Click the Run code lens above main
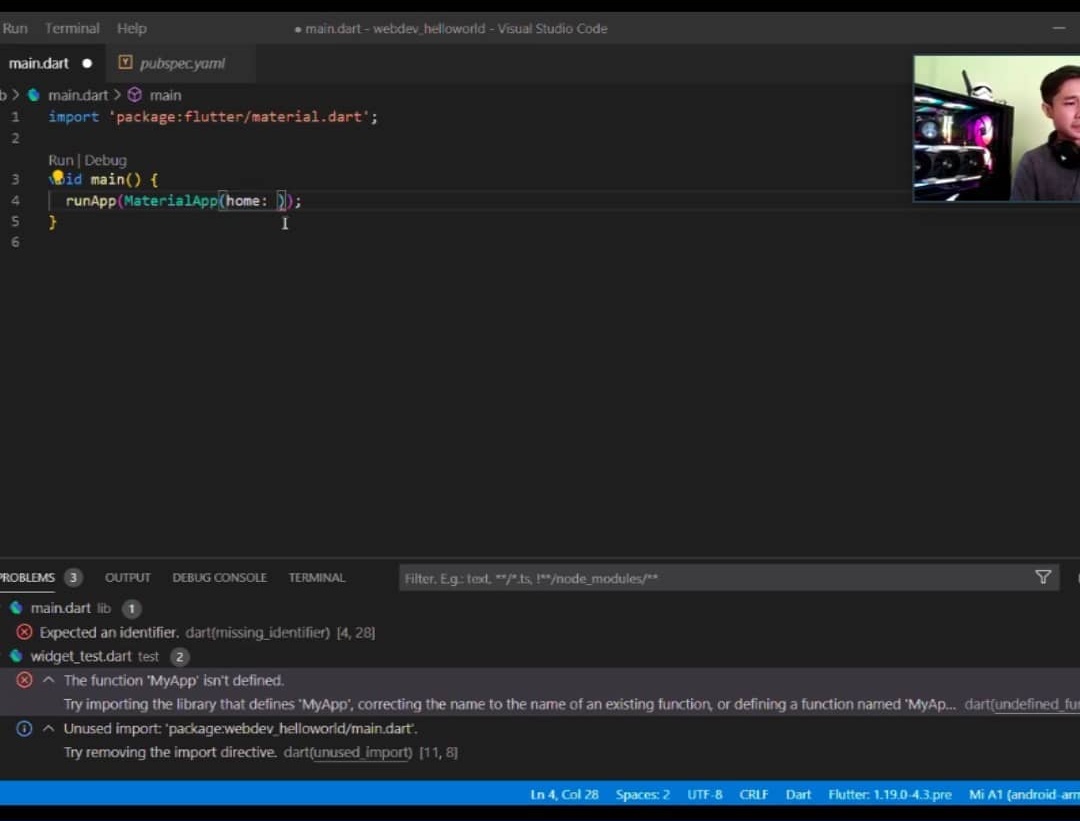 pyautogui.click(x=61, y=160)
